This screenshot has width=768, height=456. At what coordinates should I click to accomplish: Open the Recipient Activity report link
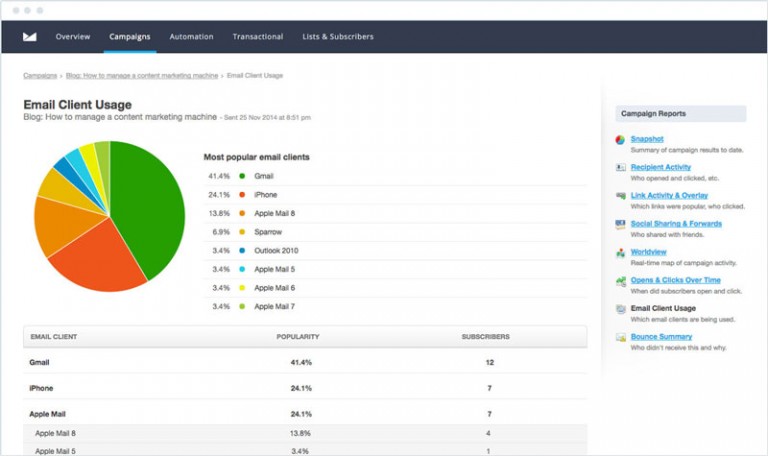click(x=661, y=167)
